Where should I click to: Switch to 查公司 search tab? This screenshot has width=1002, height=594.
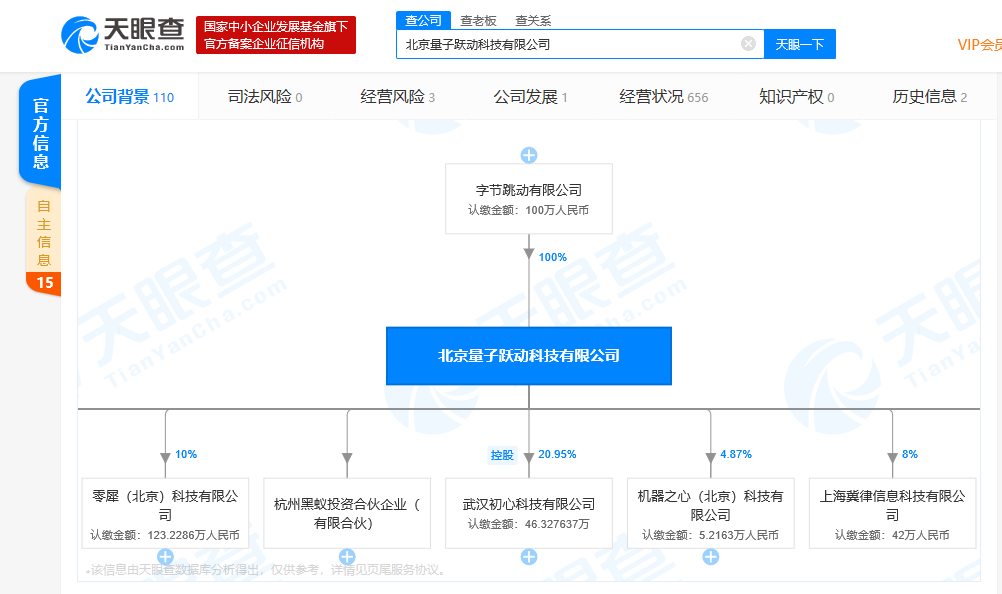423,20
